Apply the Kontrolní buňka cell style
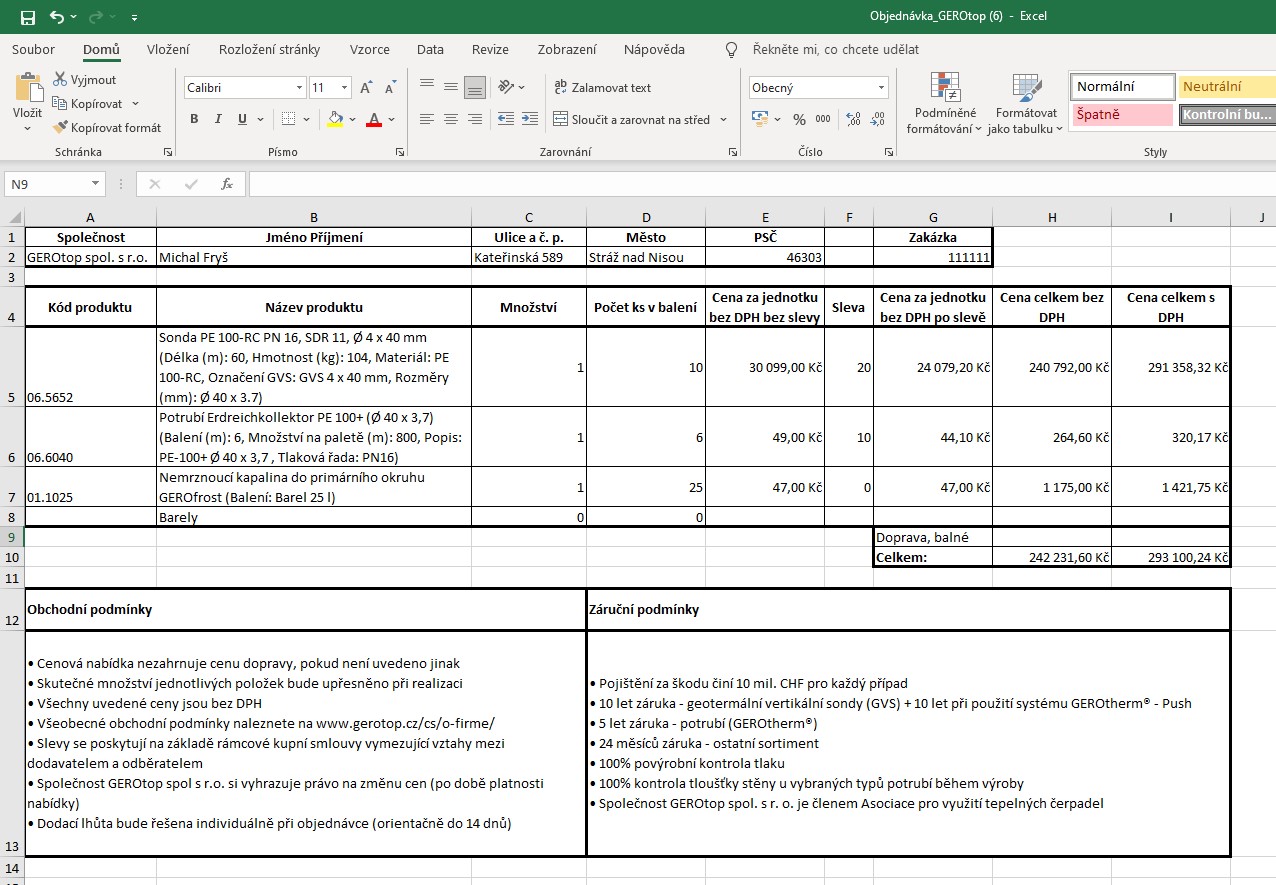 point(1227,114)
